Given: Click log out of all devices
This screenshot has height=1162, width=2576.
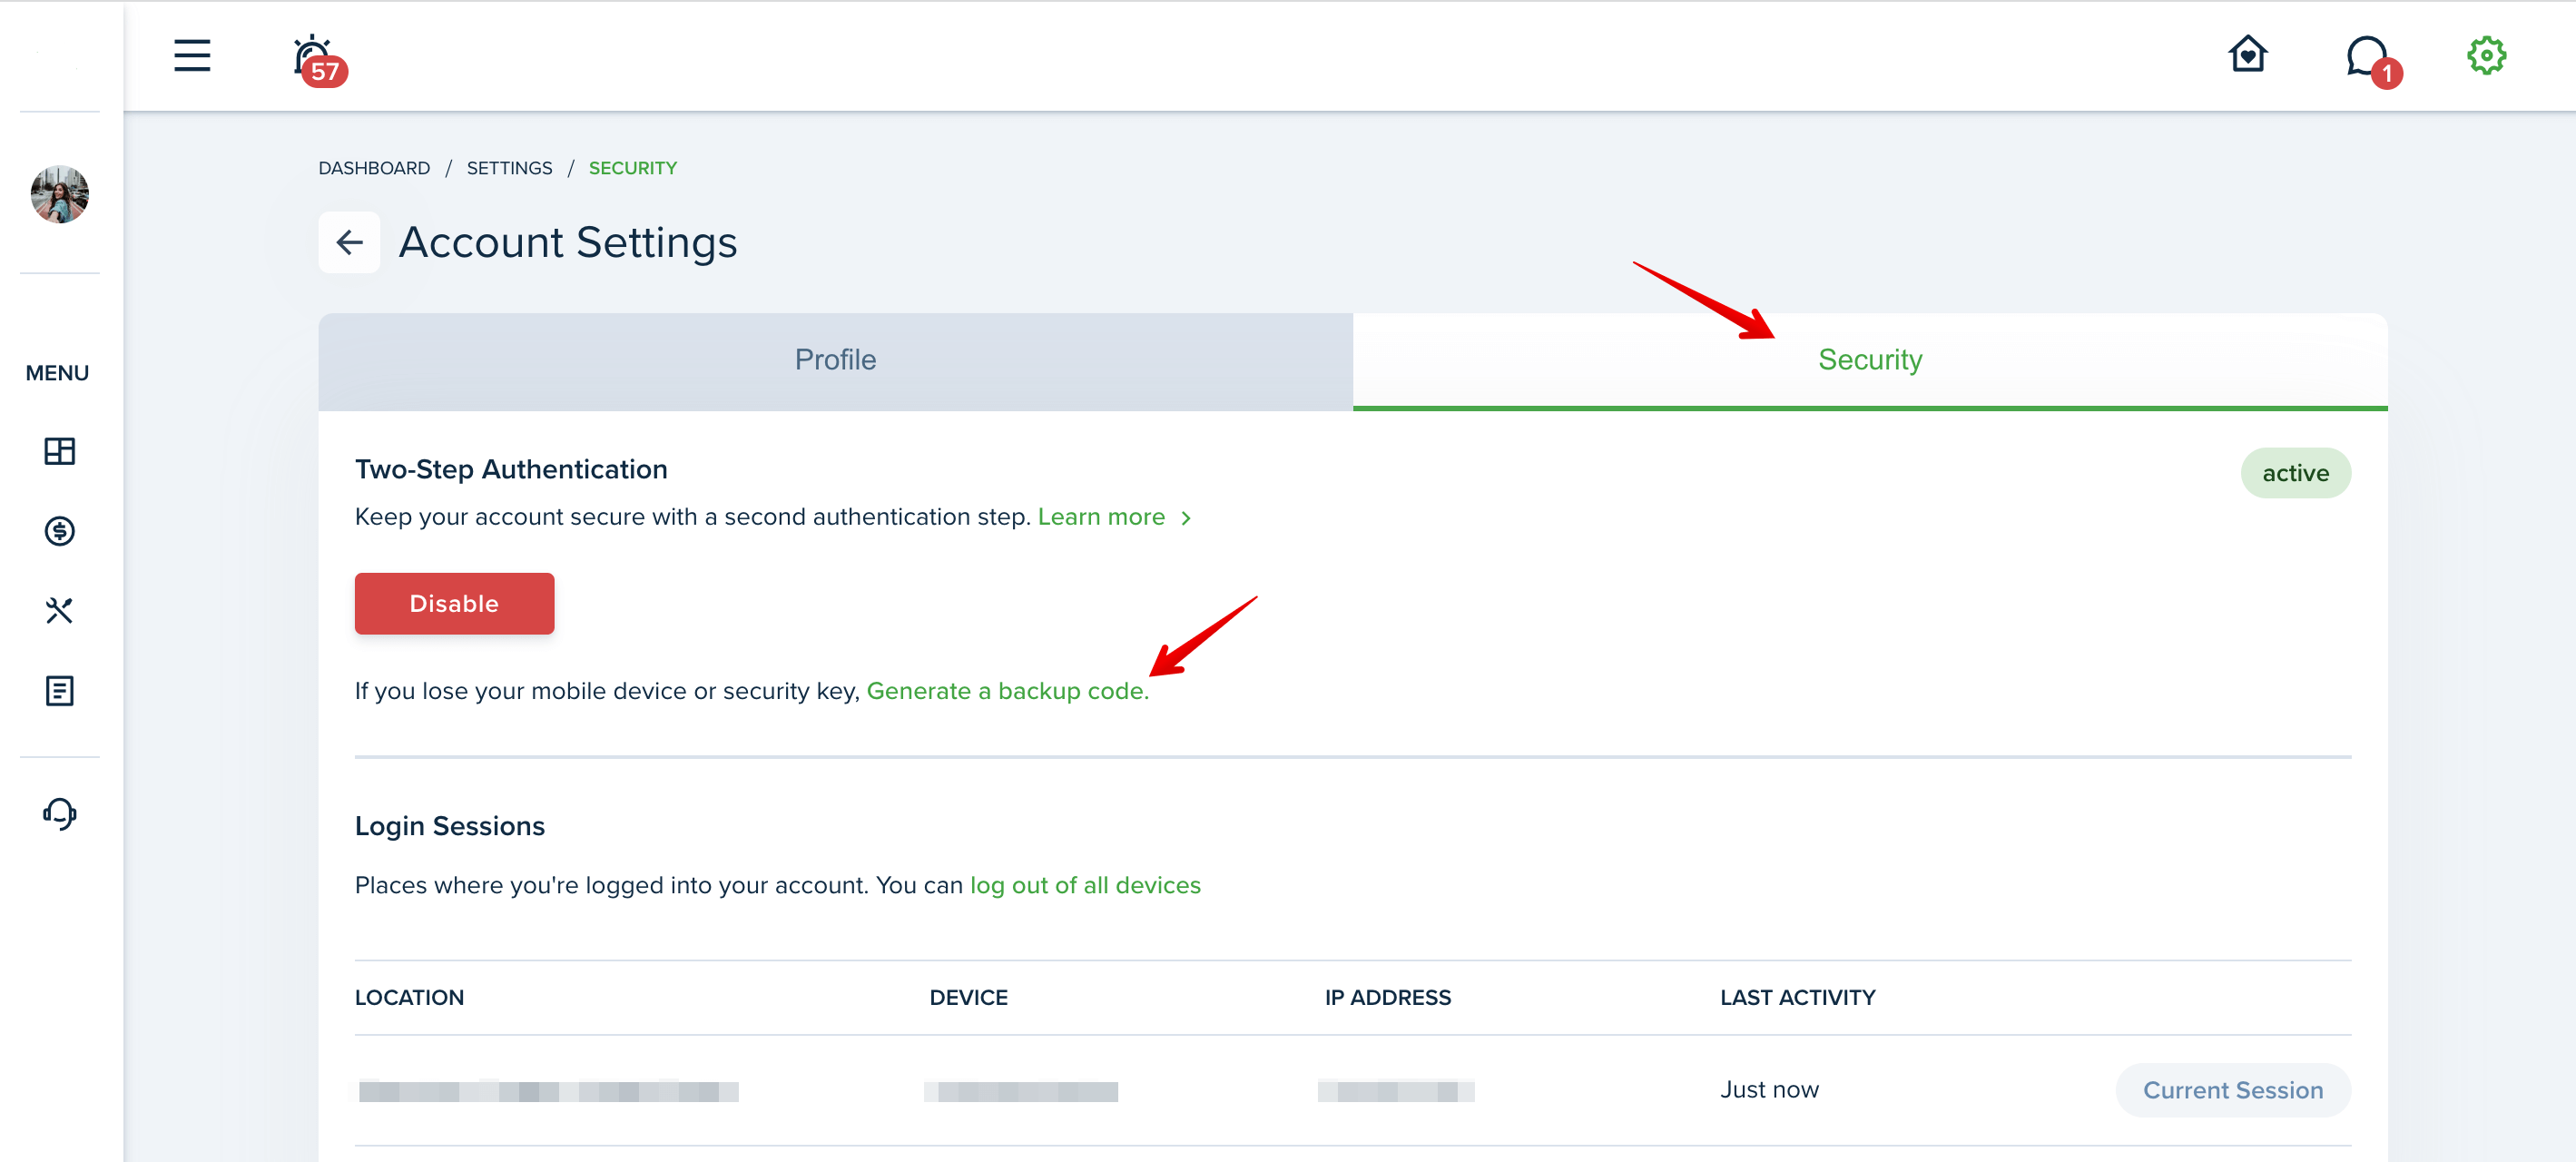Looking at the screenshot, I should pos(1085,885).
